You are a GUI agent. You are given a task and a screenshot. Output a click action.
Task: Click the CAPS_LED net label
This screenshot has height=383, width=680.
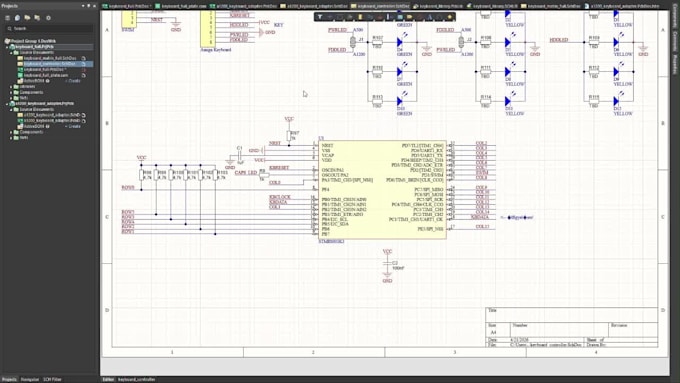(246, 173)
